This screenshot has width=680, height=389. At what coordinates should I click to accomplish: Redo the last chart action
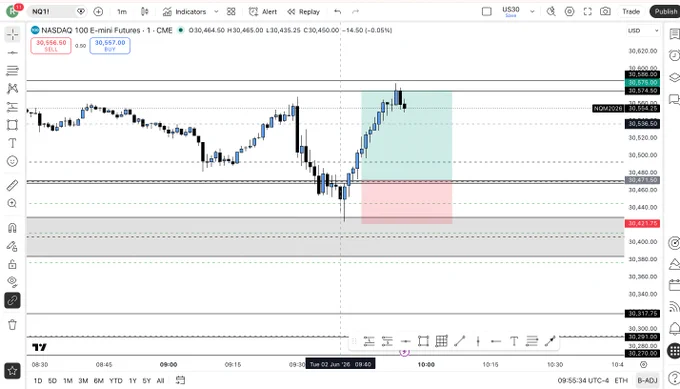(x=355, y=12)
